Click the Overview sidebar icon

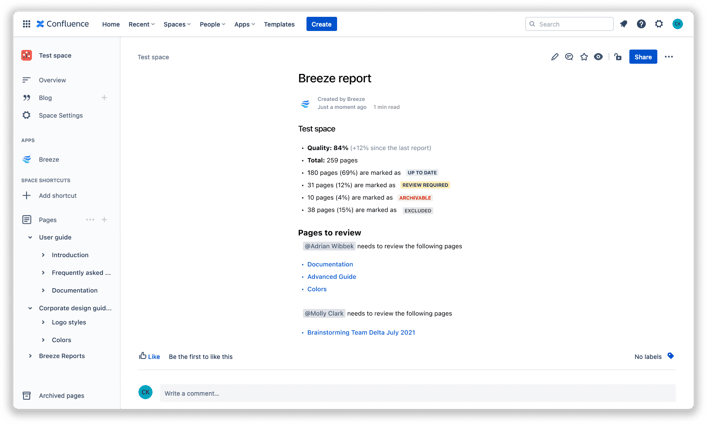click(x=27, y=80)
